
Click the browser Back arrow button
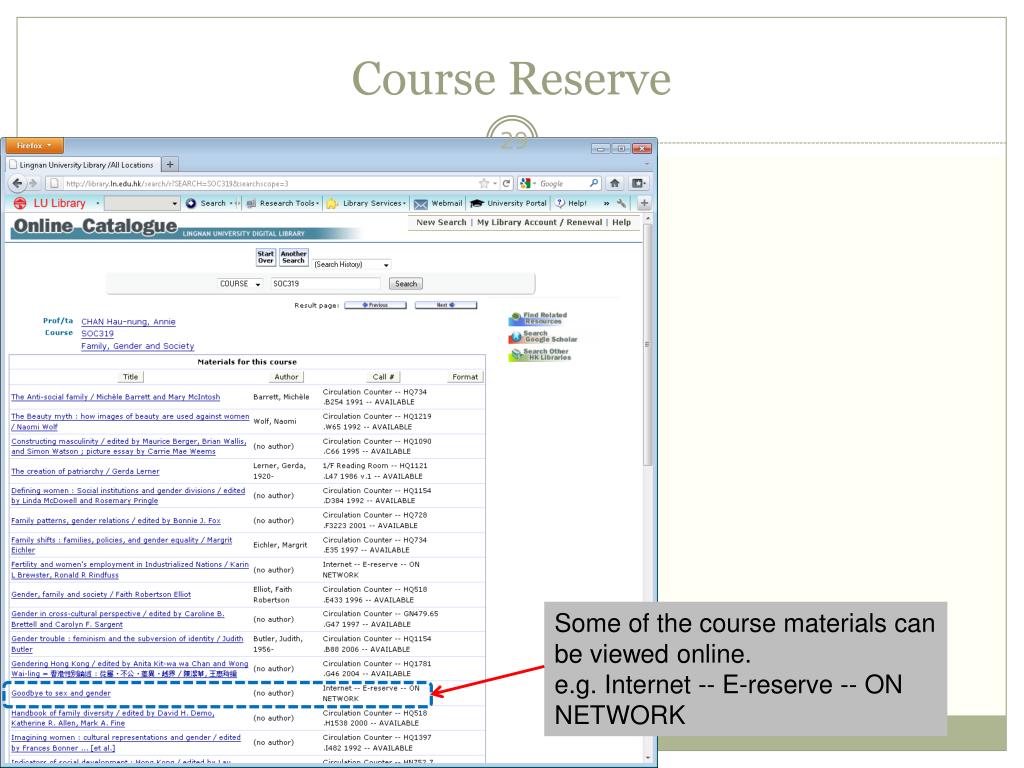[x=18, y=184]
